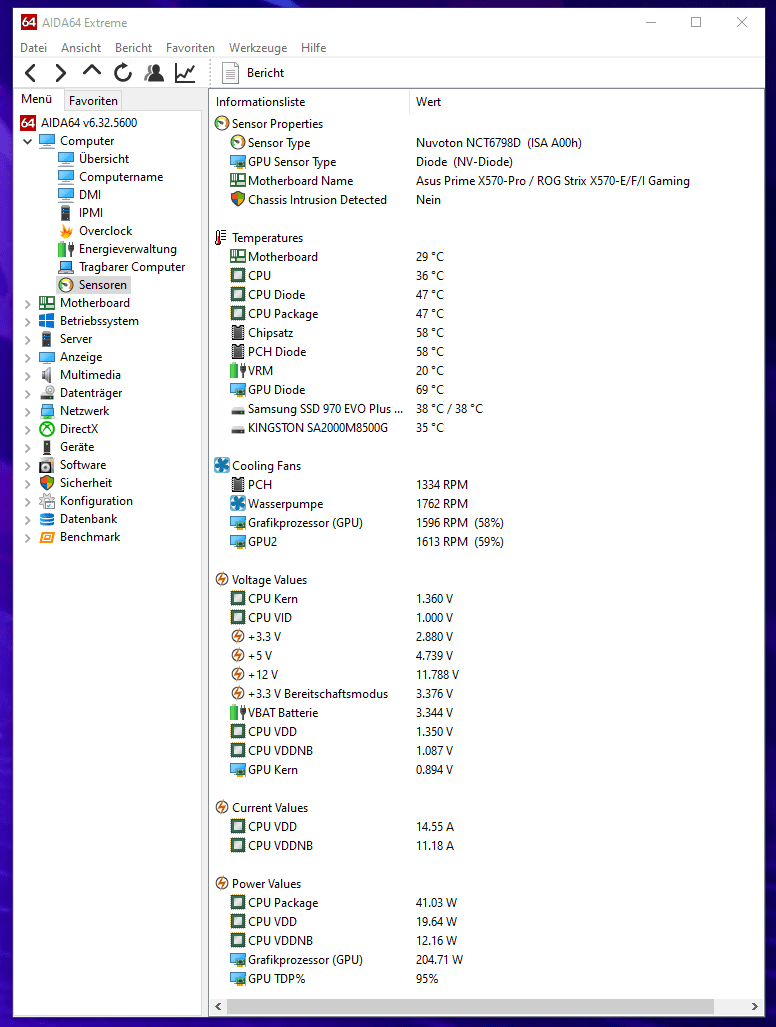Screen dimensions: 776x1027
Task: Click the Sicherheit shield icon
Action: tap(47, 483)
